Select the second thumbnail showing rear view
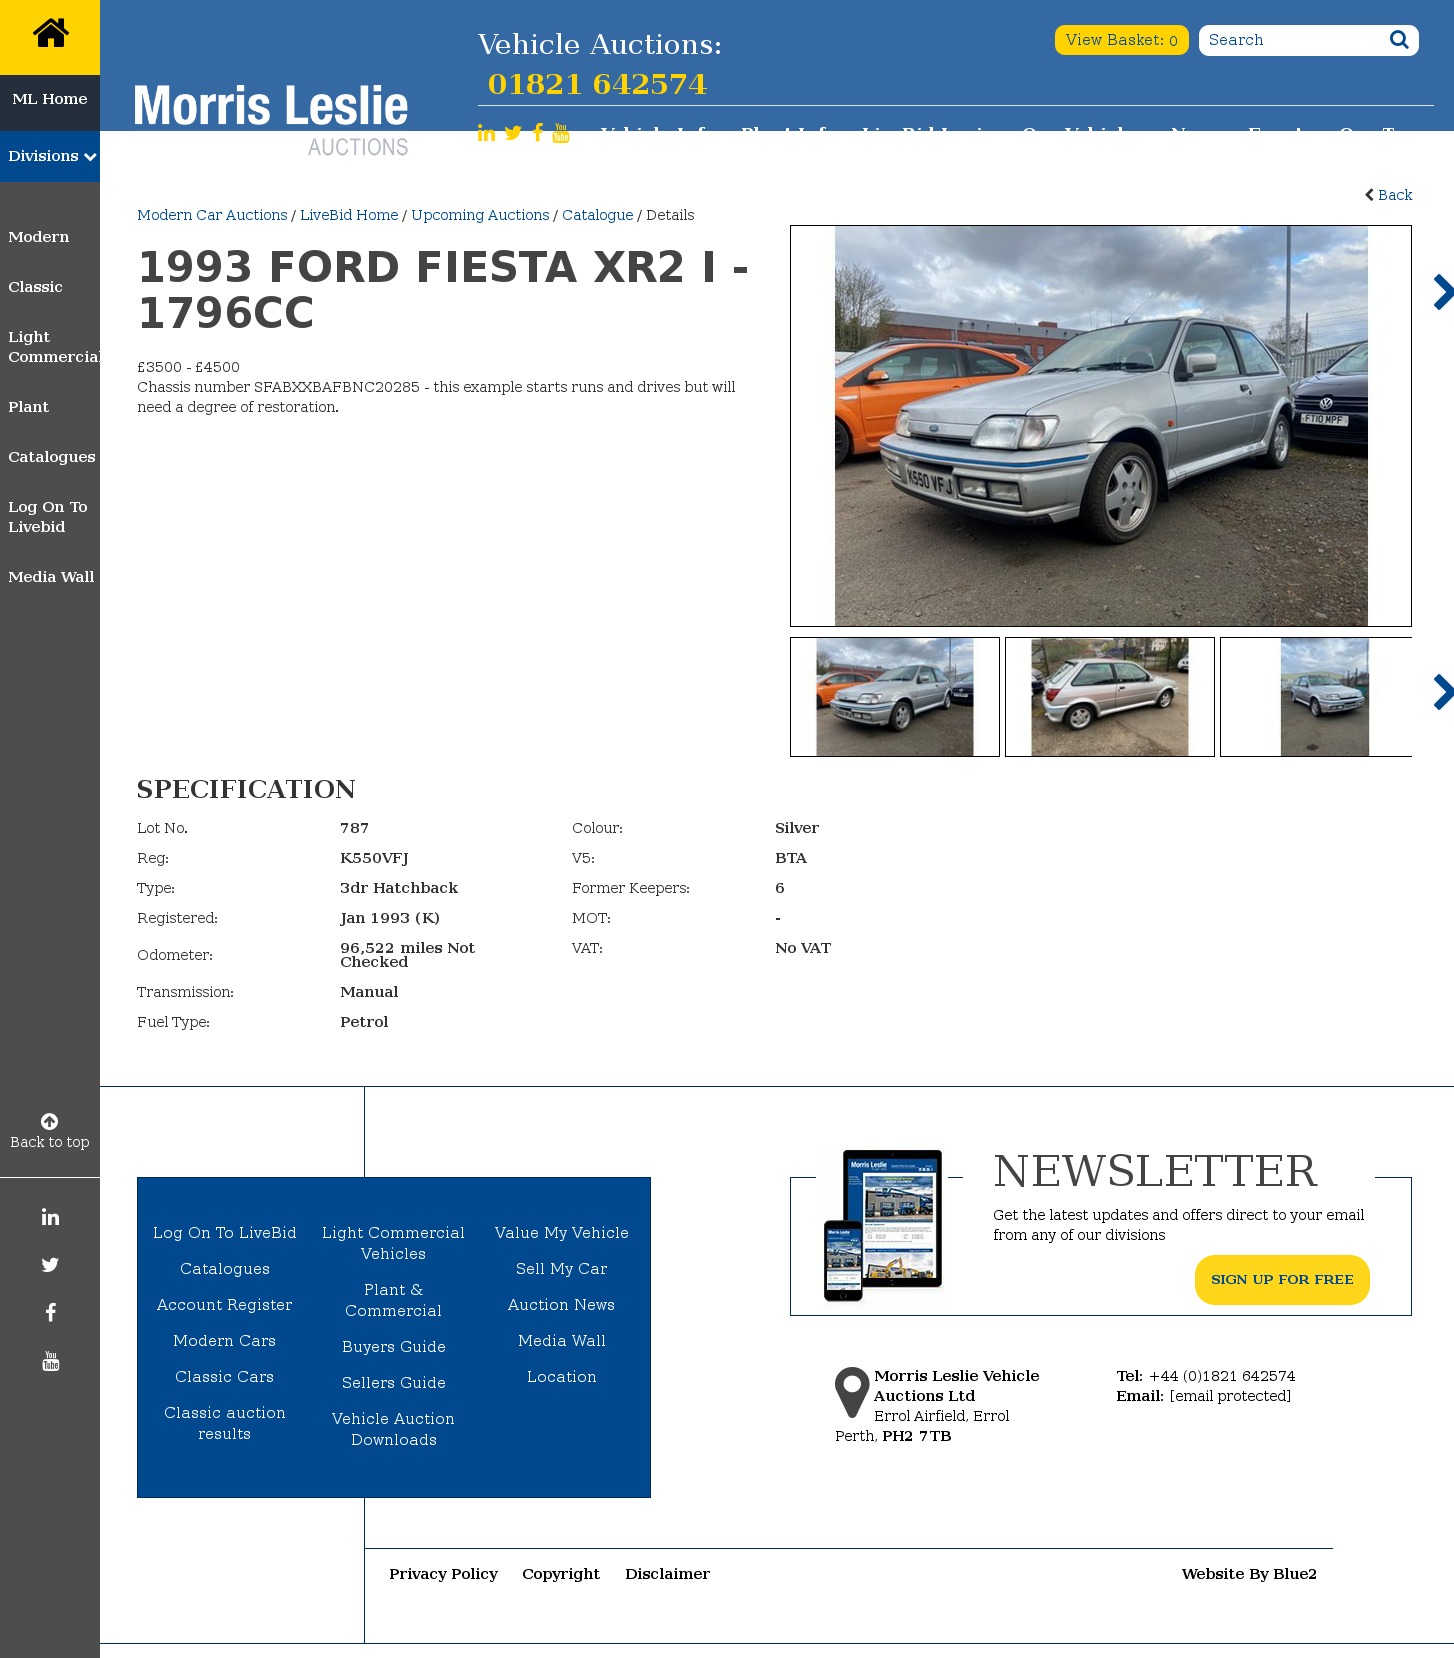 pyautogui.click(x=1110, y=697)
